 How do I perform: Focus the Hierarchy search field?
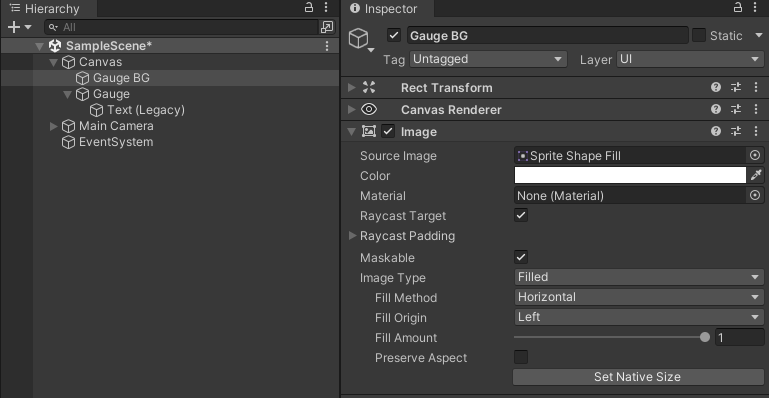(x=181, y=27)
